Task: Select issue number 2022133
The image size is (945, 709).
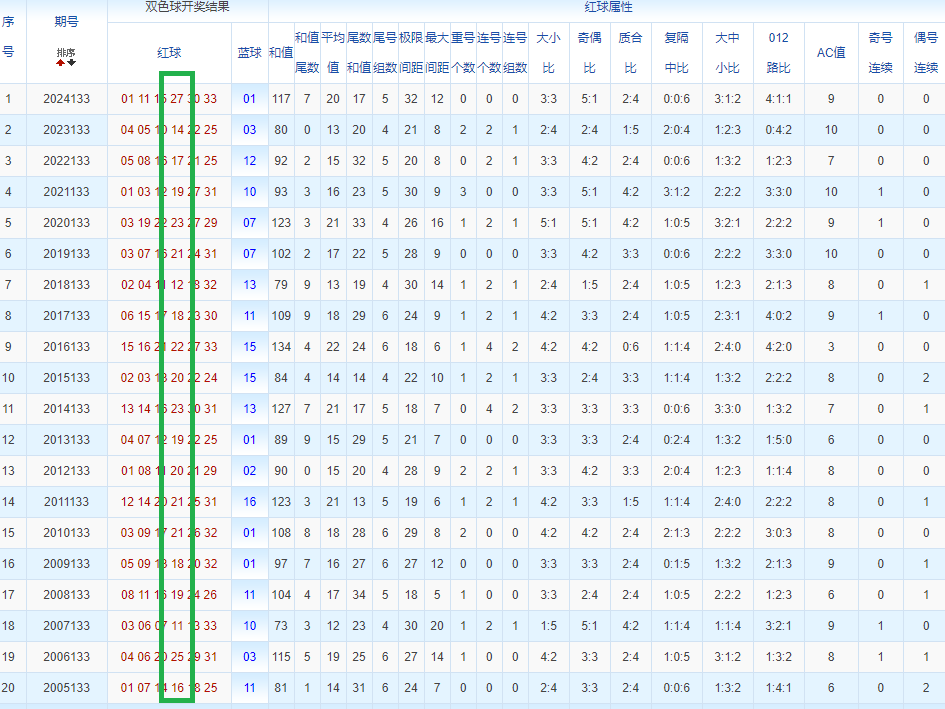Action: point(66,161)
